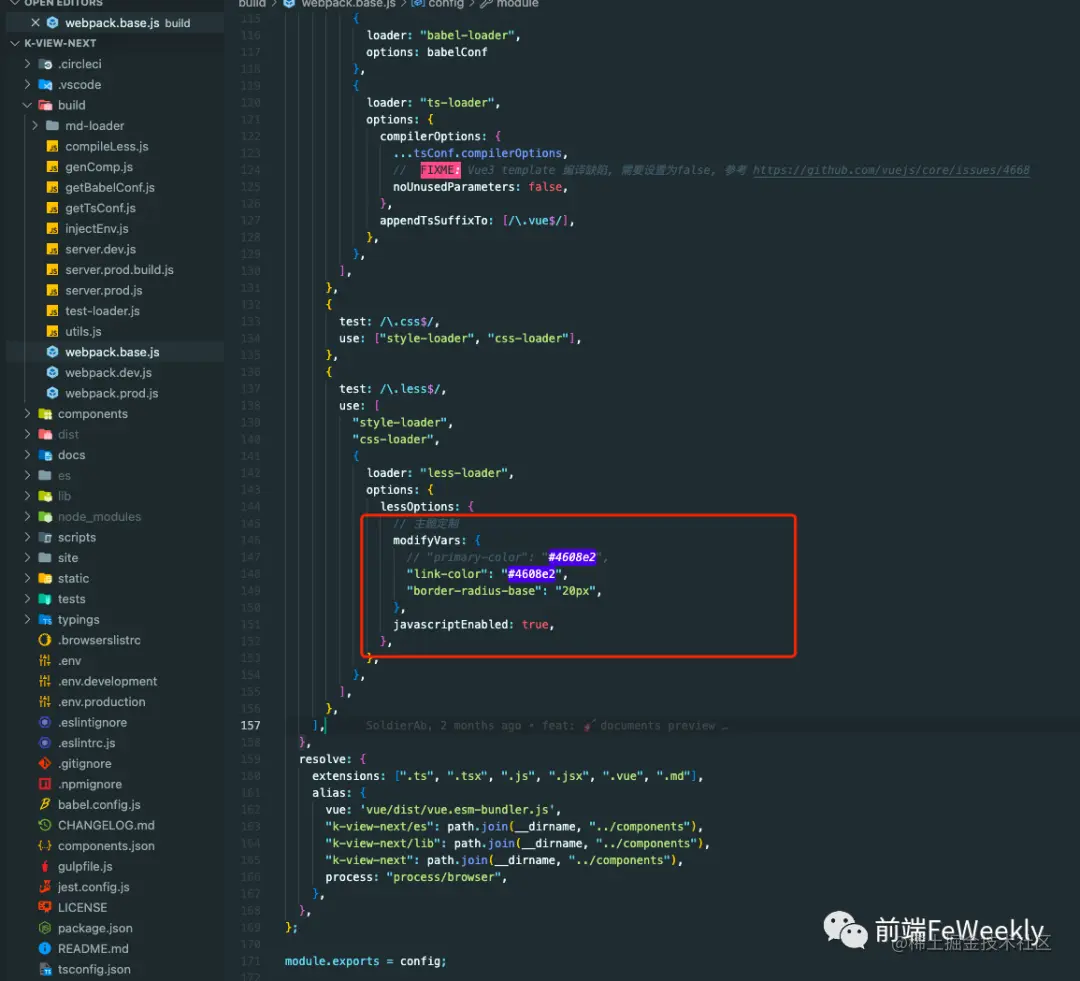Follow the vuejs core issues 4668 link
Image resolution: width=1080 pixels, height=981 pixels.
(891, 170)
